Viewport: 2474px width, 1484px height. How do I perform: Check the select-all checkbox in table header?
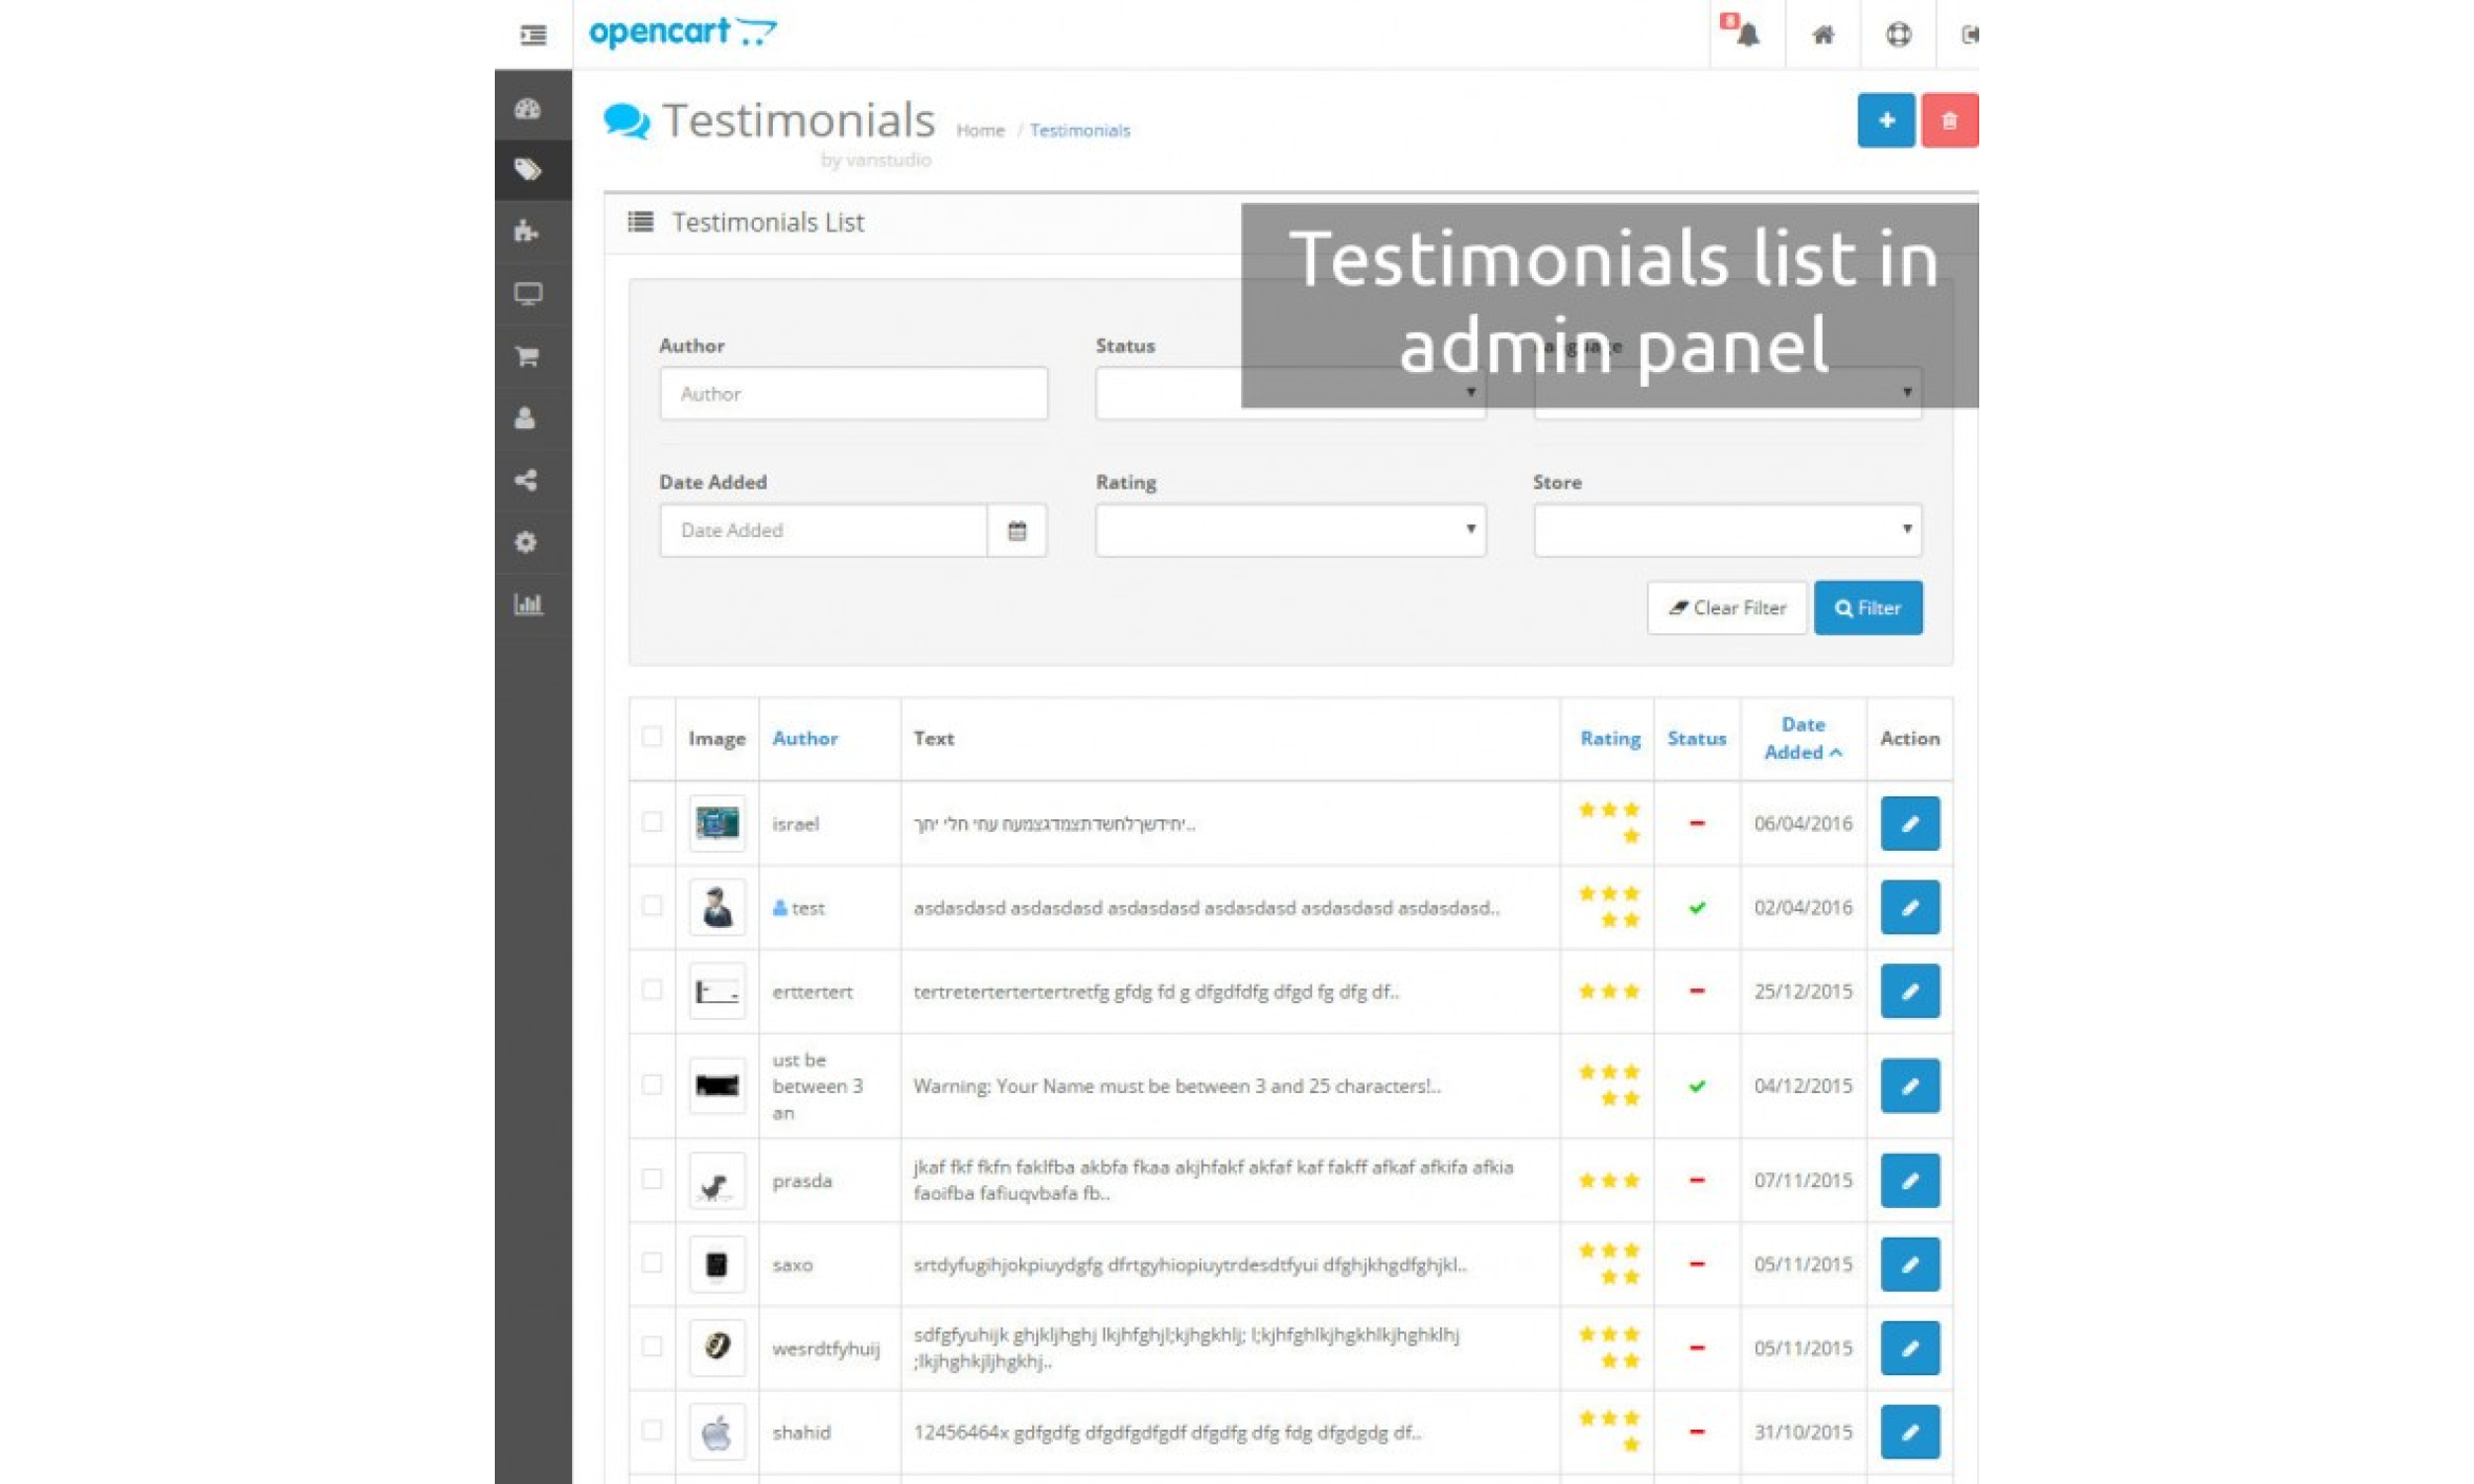(651, 737)
